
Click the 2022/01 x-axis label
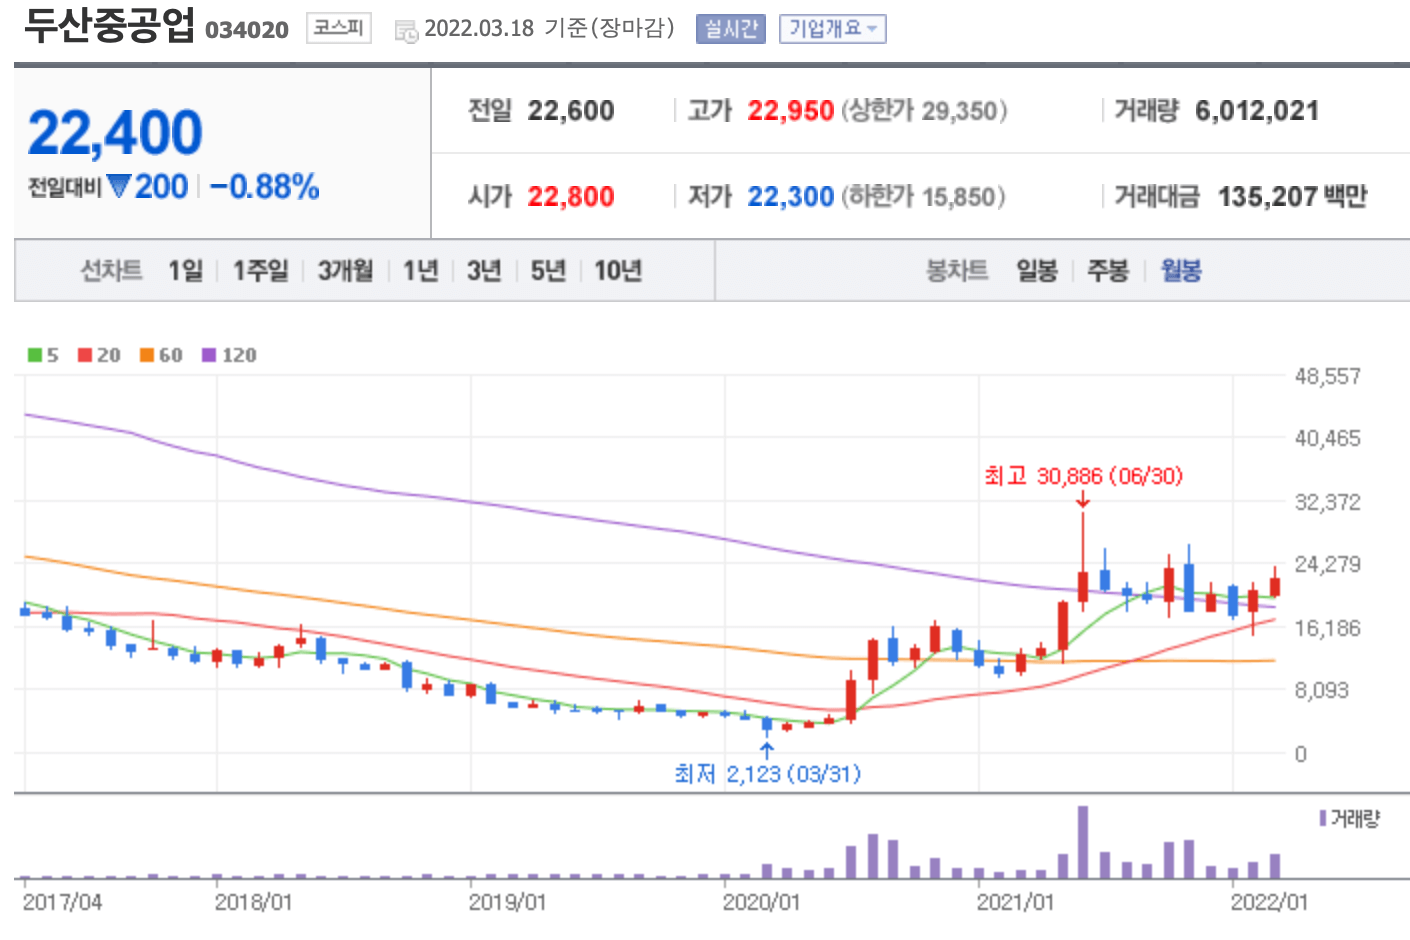(x=1270, y=902)
